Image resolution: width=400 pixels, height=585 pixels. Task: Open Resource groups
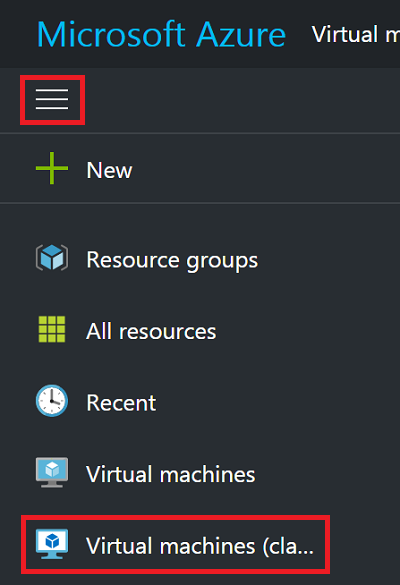pos(172,260)
